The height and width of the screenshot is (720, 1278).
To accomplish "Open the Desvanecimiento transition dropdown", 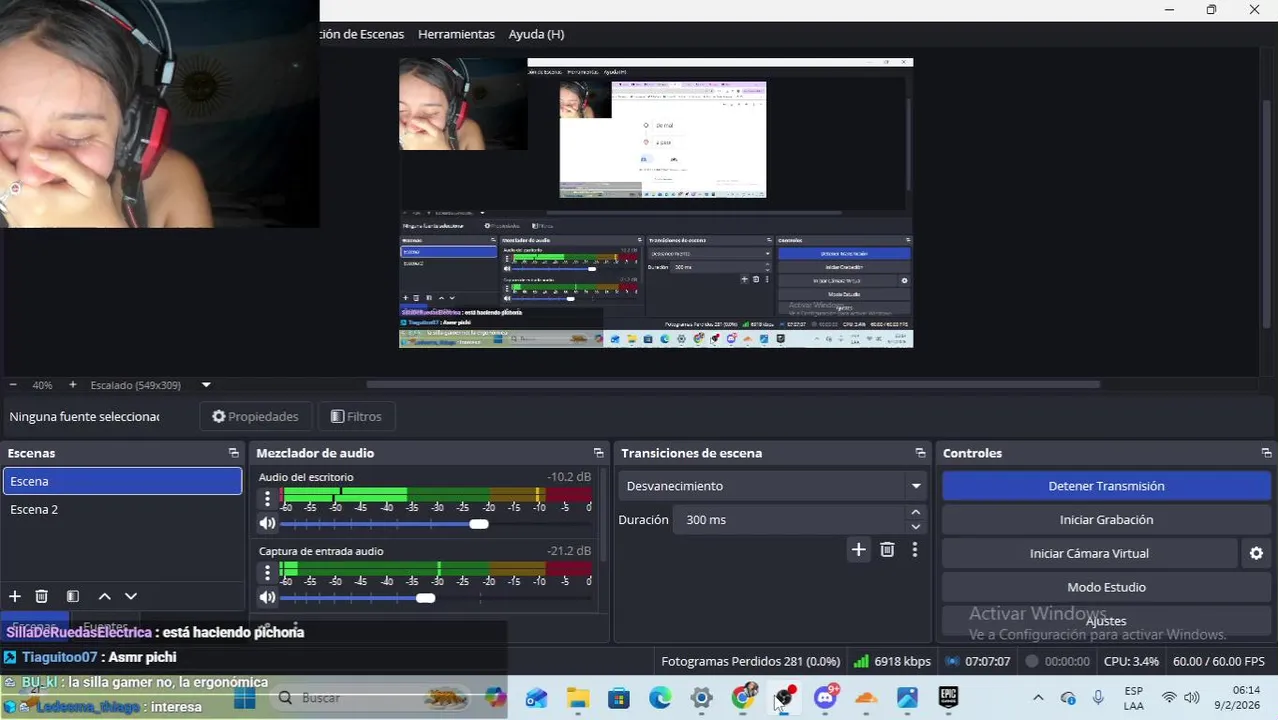I will (771, 486).
